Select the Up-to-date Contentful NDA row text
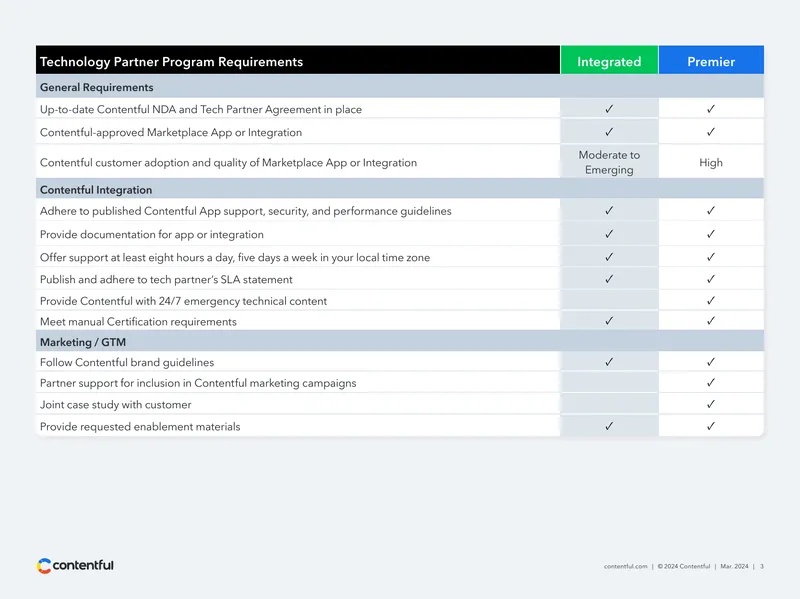 [x=201, y=109]
